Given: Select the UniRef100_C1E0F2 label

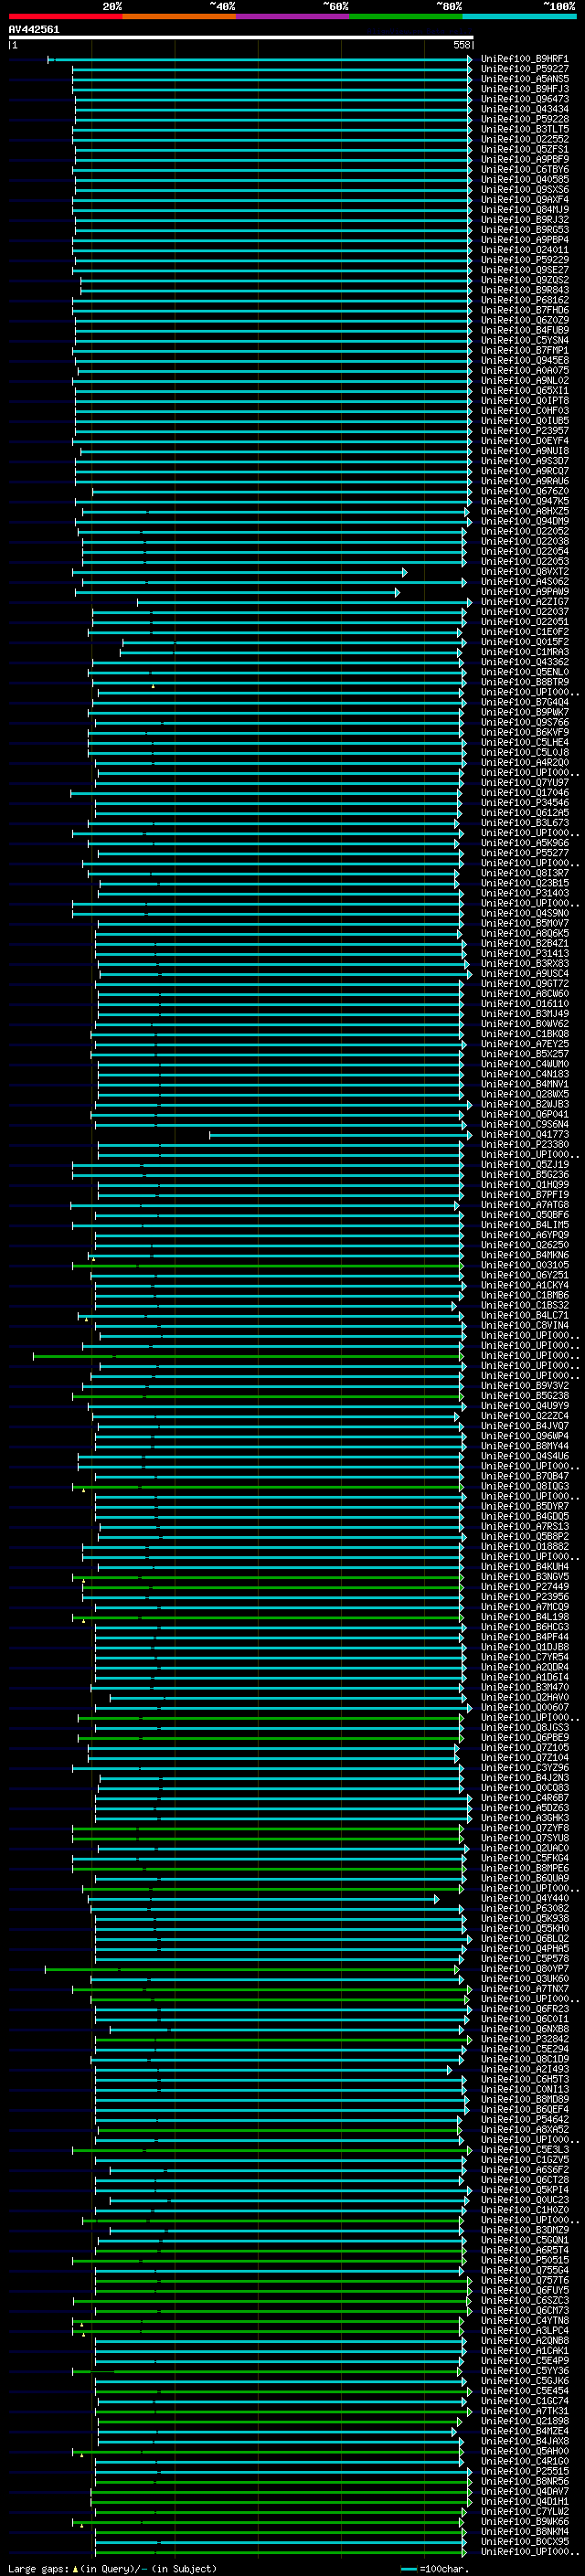Looking at the screenshot, I should (x=525, y=632).
